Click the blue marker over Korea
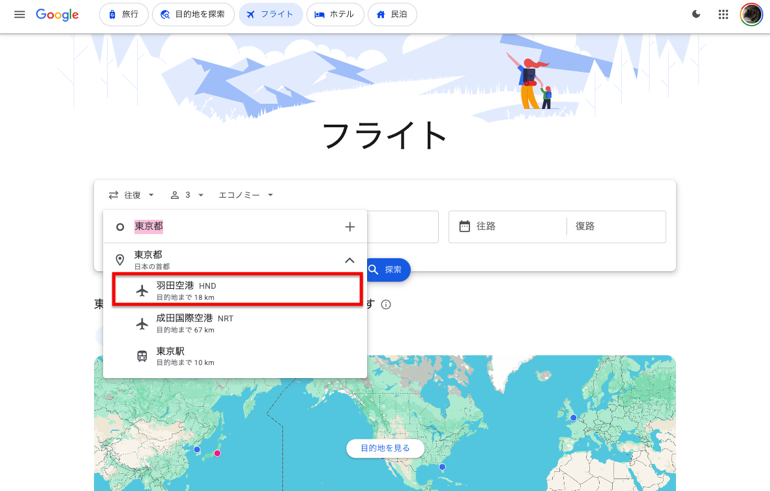The height and width of the screenshot is (491, 770). 197,449
